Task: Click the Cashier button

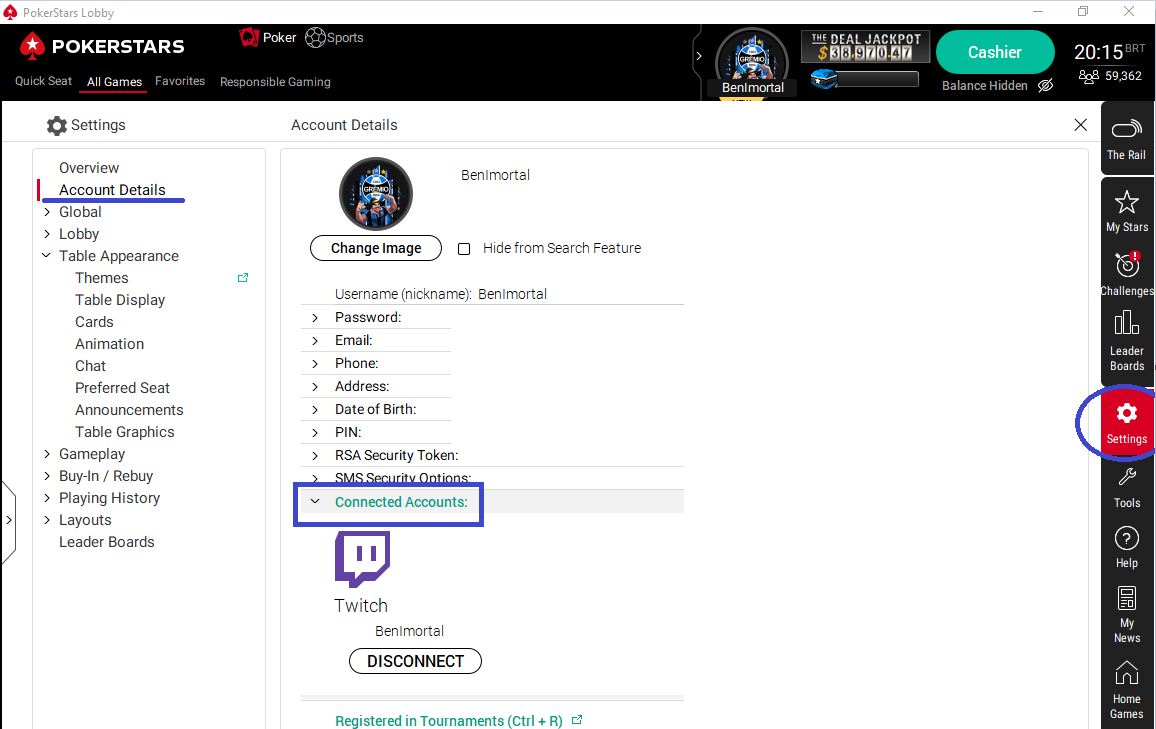Action: pyautogui.click(x=995, y=52)
